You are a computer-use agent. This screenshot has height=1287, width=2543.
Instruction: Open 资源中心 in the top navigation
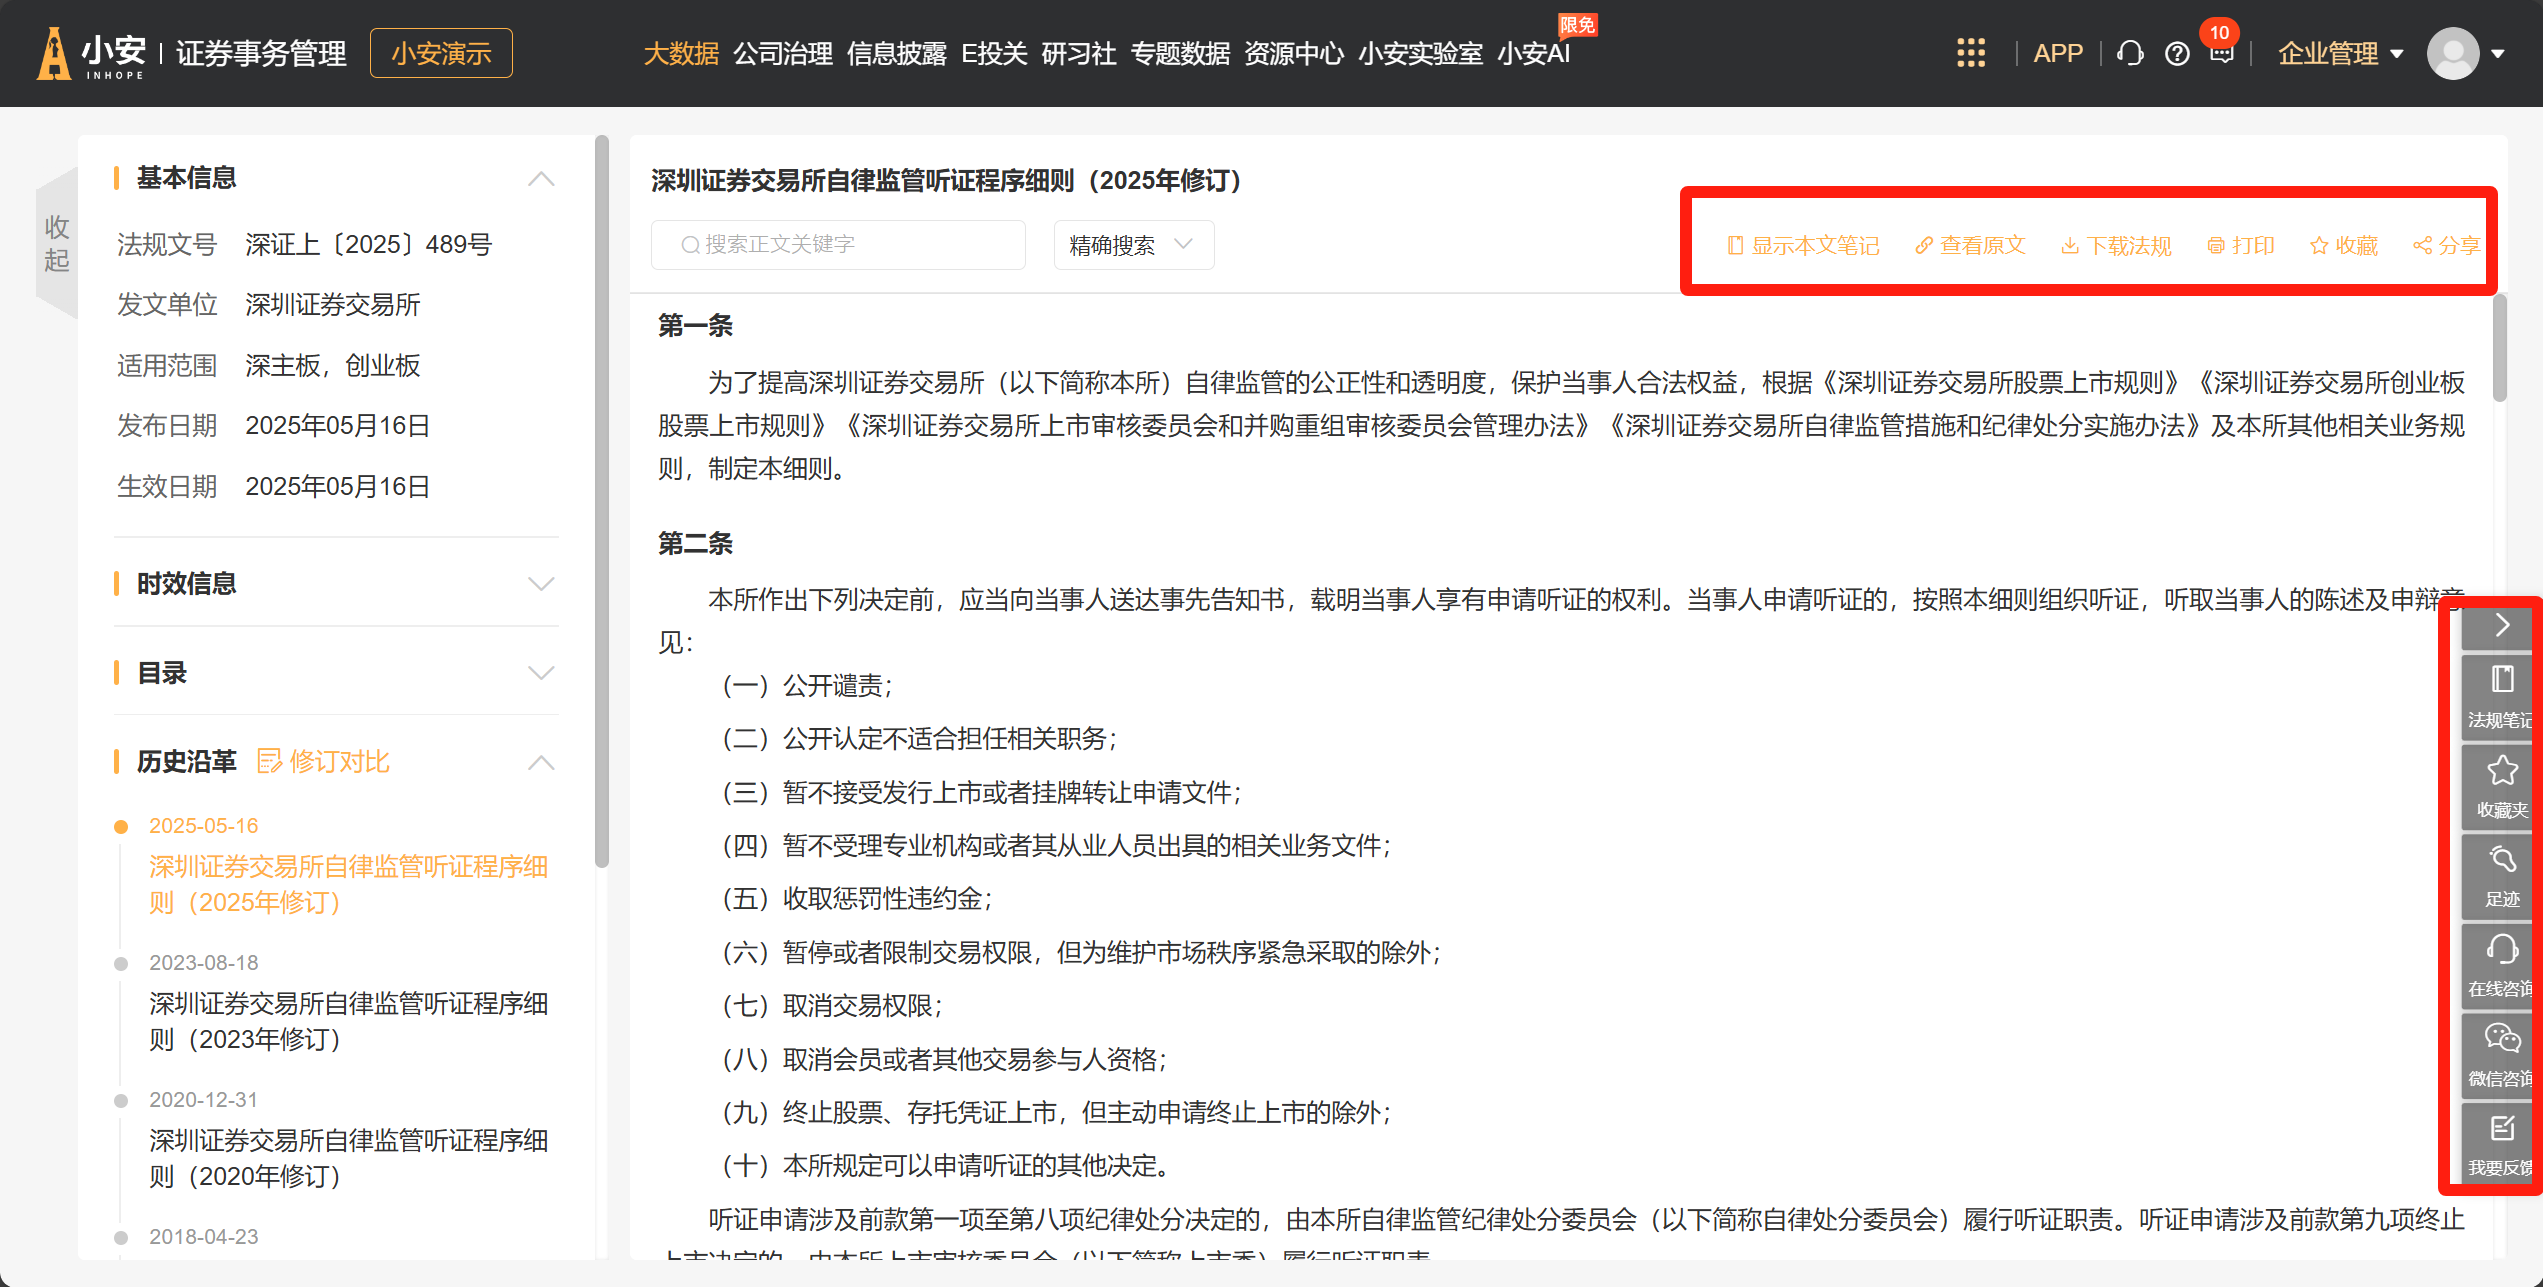(1294, 53)
